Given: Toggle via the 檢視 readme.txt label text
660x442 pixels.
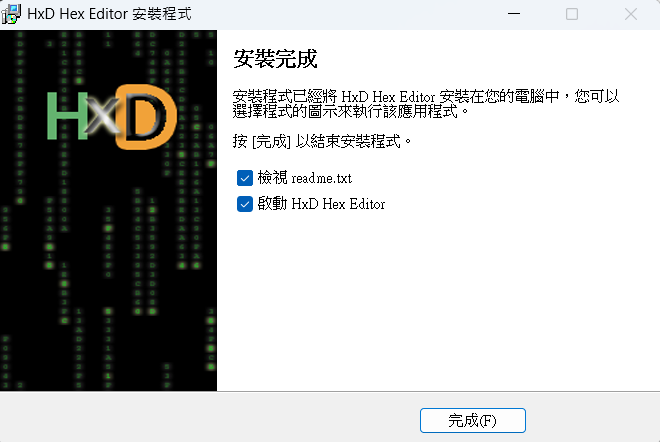Looking at the screenshot, I should [x=305, y=178].
